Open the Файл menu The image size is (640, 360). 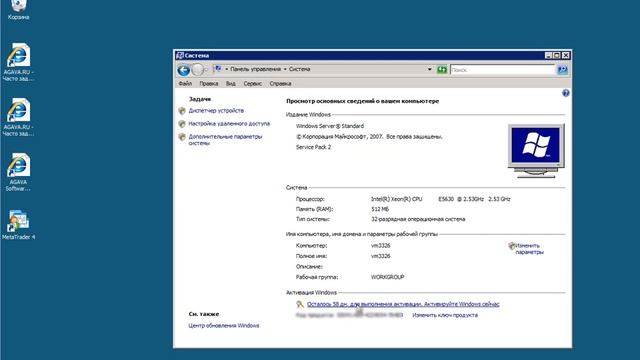click(x=185, y=83)
